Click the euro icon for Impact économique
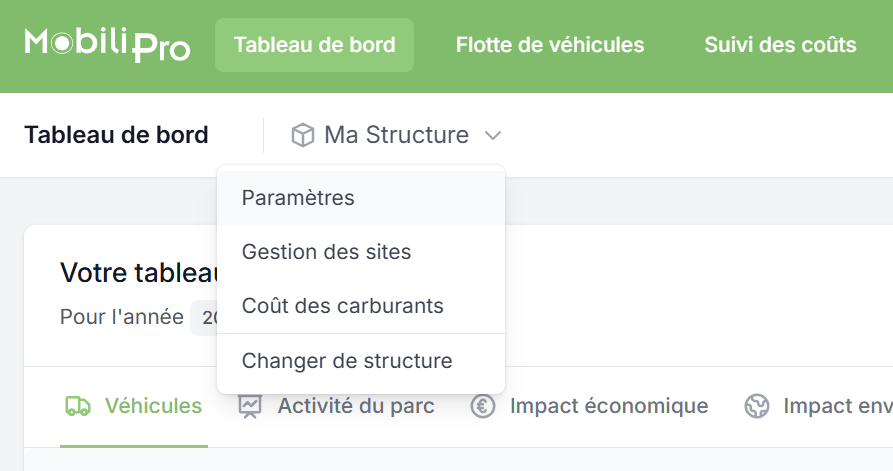Image resolution: width=893 pixels, height=471 pixels. click(x=483, y=406)
